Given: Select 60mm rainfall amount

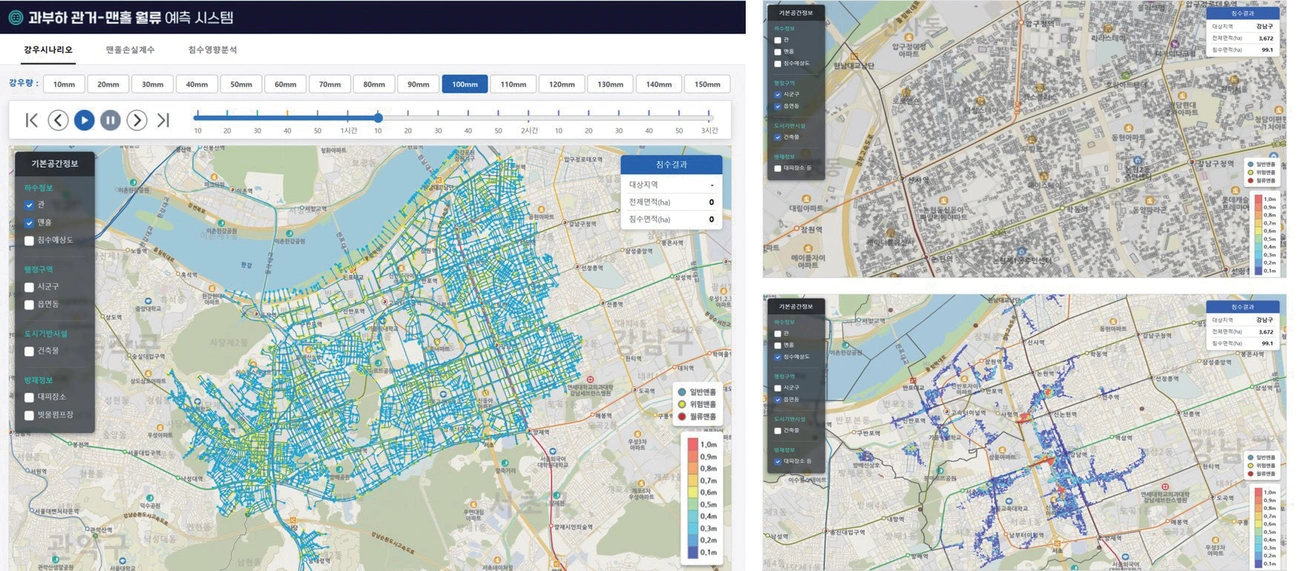Looking at the screenshot, I should click(285, 84).
